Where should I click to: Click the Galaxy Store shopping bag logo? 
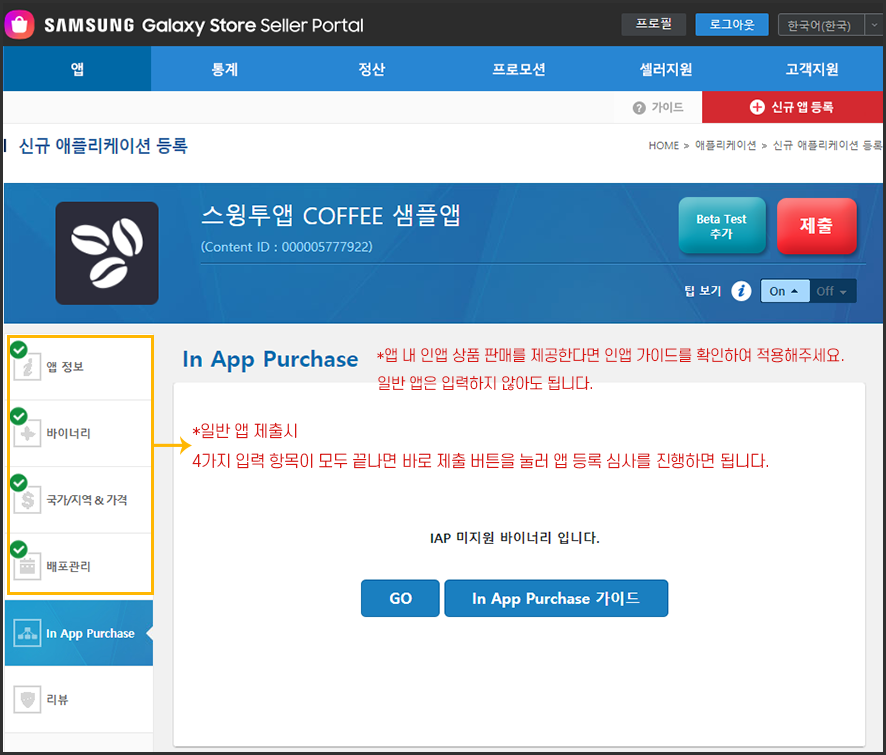[19, 25]
